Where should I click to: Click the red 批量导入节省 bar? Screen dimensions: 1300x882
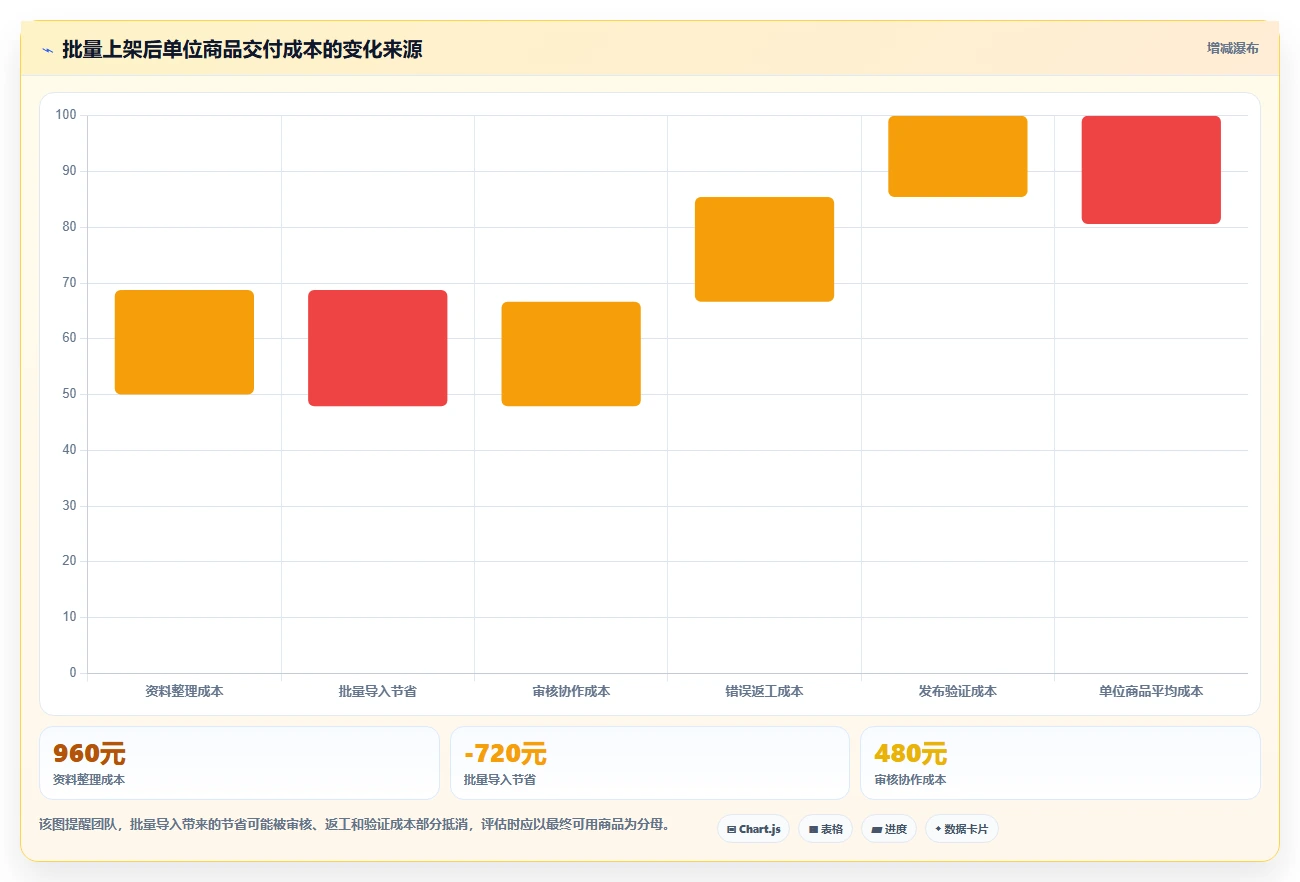(378, 348)
